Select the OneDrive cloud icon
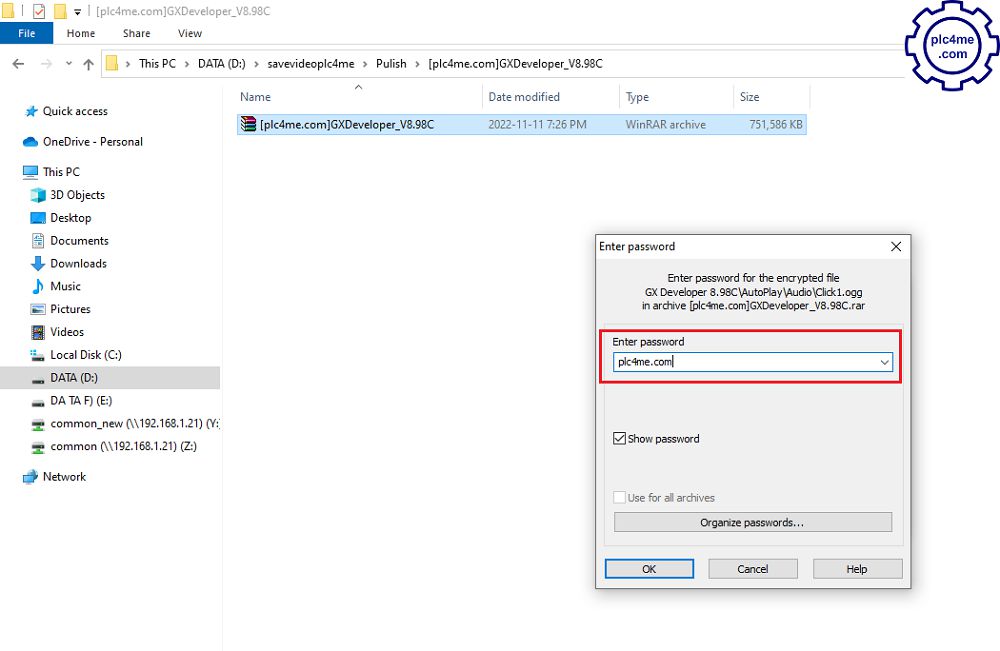The image size is (1000, 651). click(x=31, y=142)
